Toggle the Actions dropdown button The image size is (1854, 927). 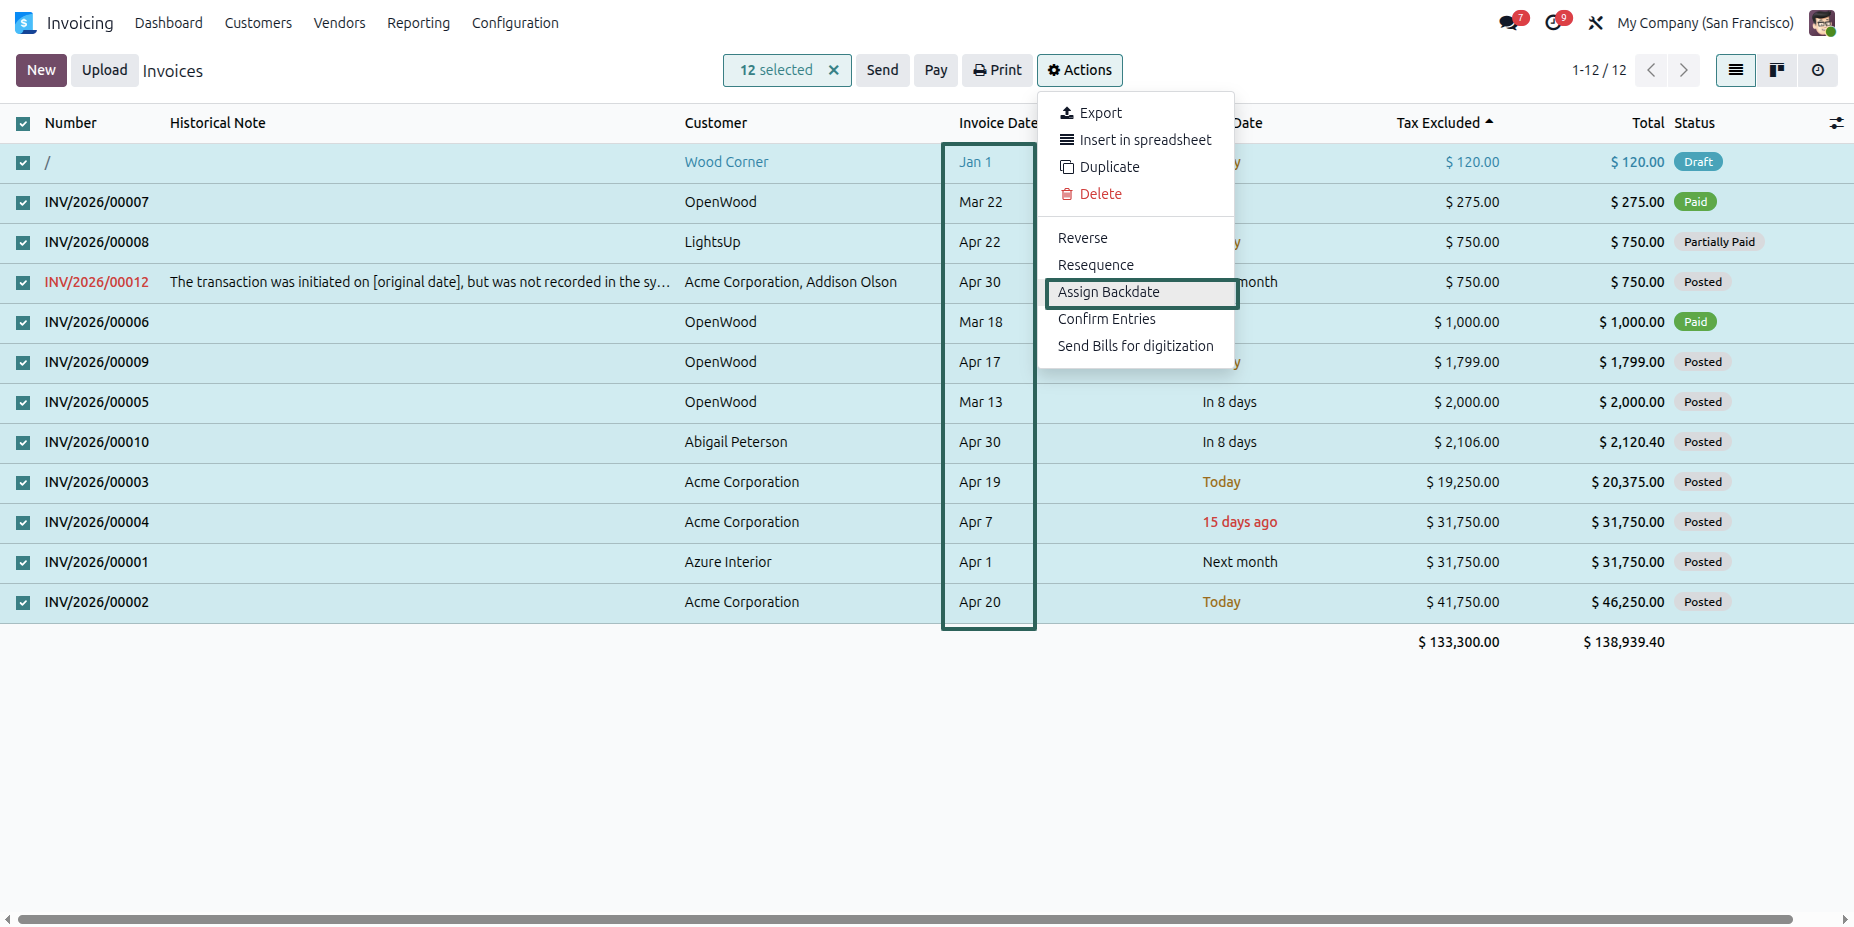tap(1080, 70)
